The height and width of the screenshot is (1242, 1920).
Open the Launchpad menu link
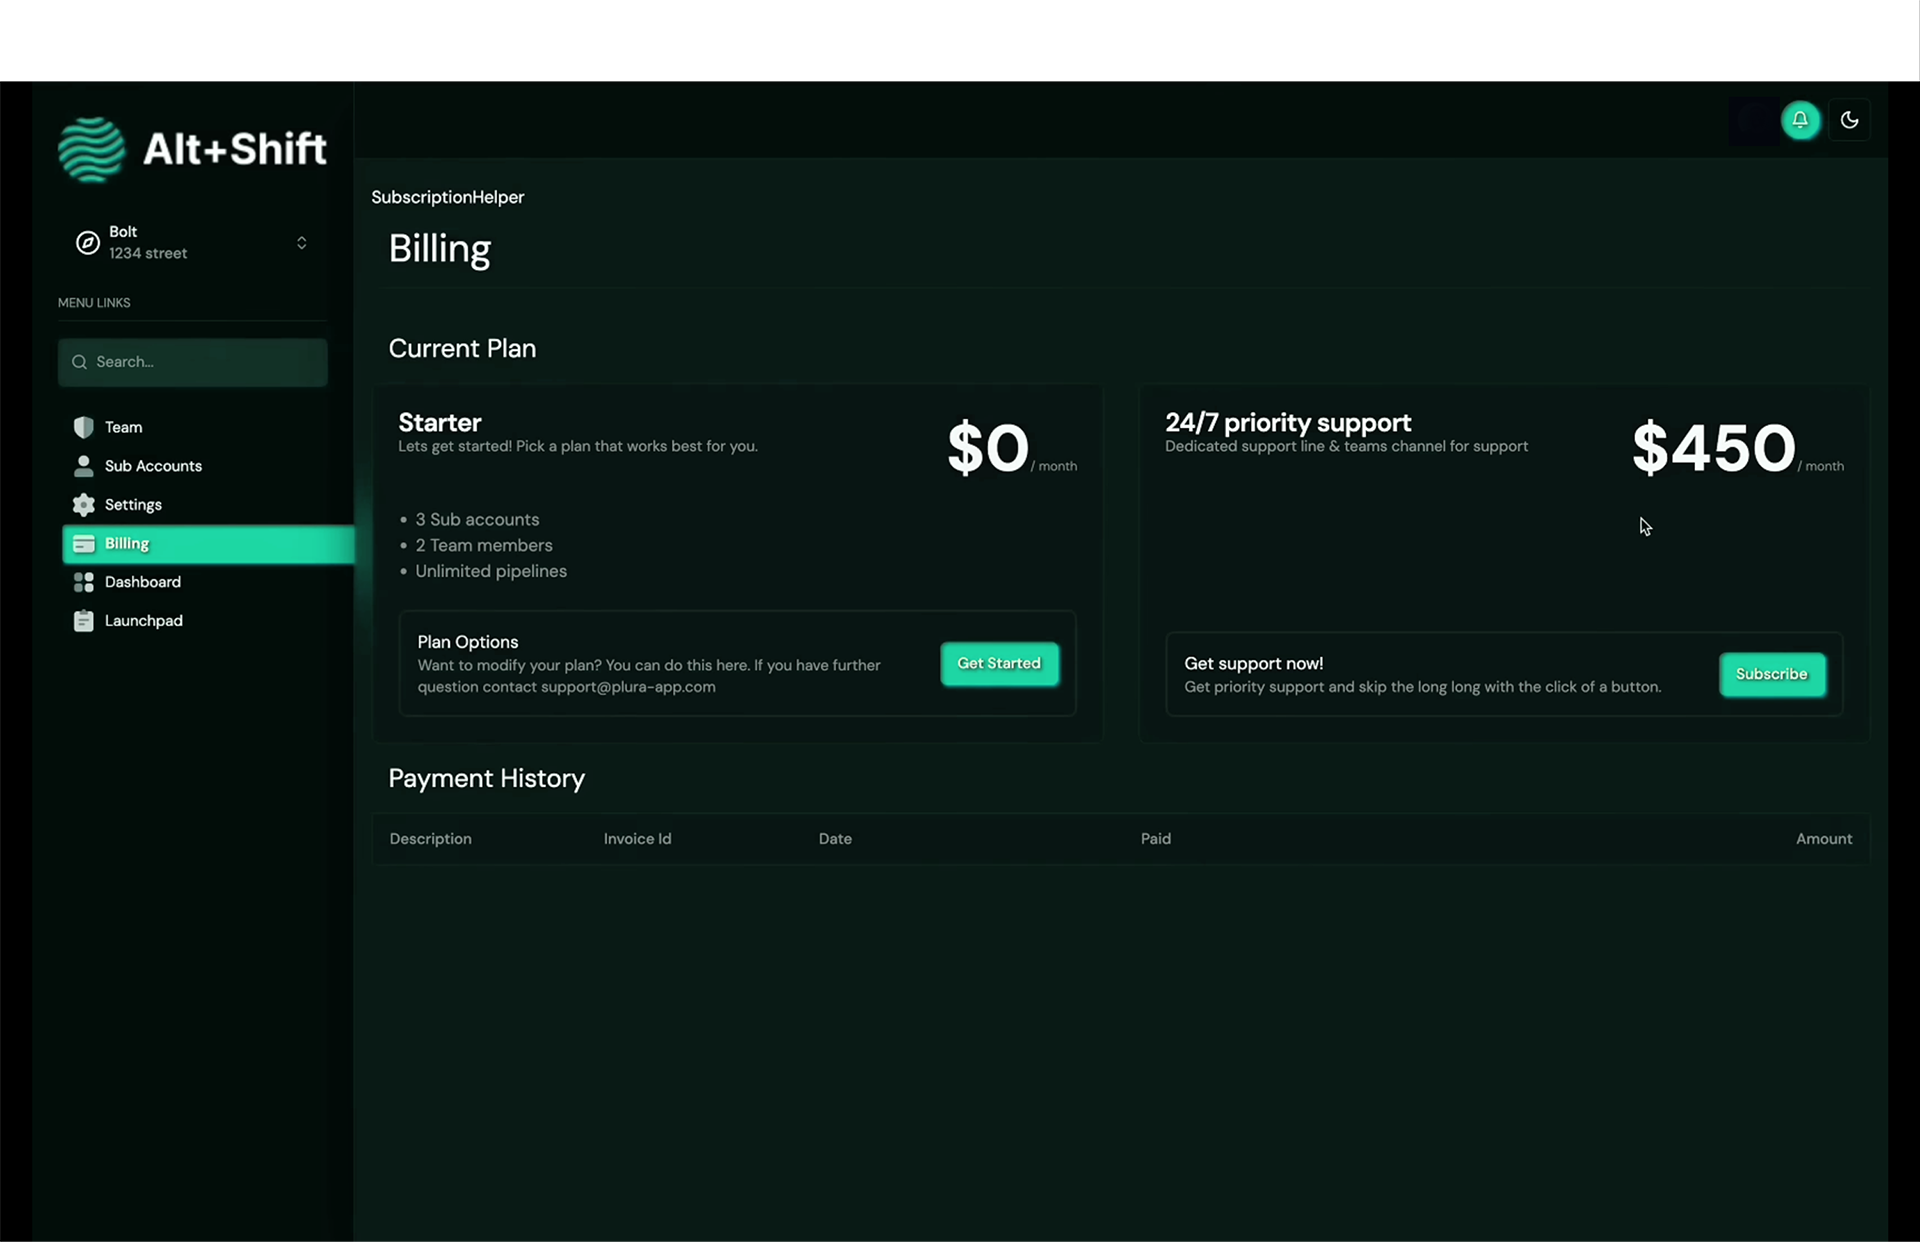coord(144,621)
